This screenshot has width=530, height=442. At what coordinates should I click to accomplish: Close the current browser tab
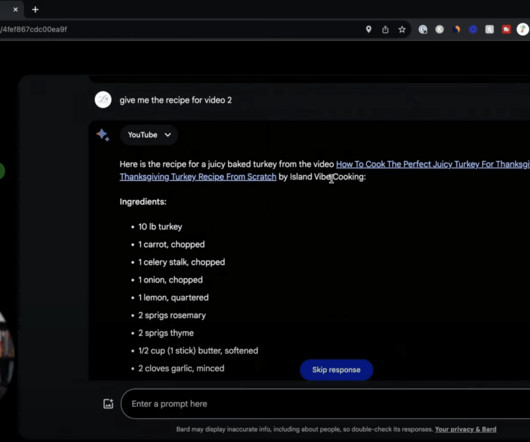pyautogui.click(x=16, y=9)
